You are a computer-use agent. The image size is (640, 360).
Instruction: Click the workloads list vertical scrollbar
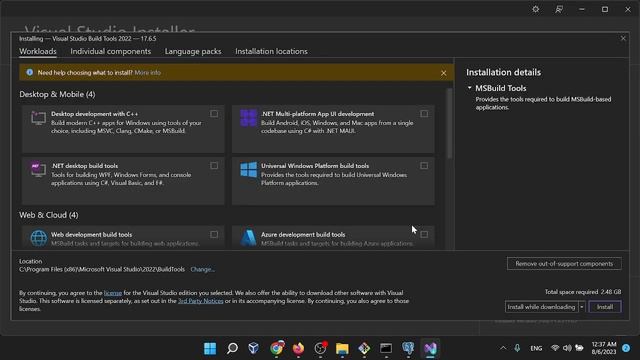pos(449,124)
